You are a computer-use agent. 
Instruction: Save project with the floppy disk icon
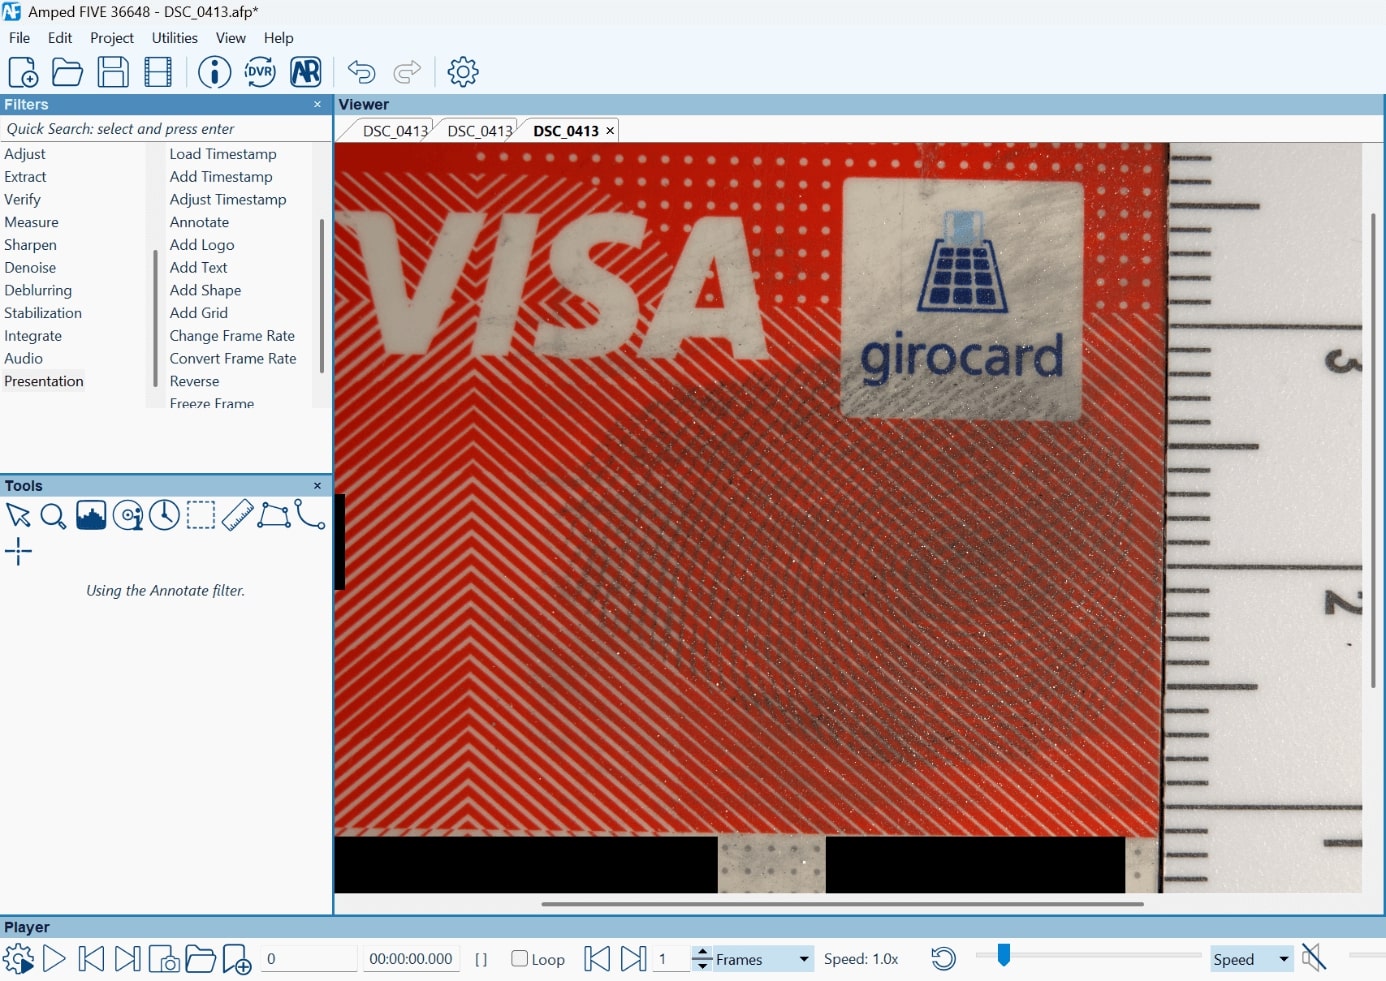[113, 72]
